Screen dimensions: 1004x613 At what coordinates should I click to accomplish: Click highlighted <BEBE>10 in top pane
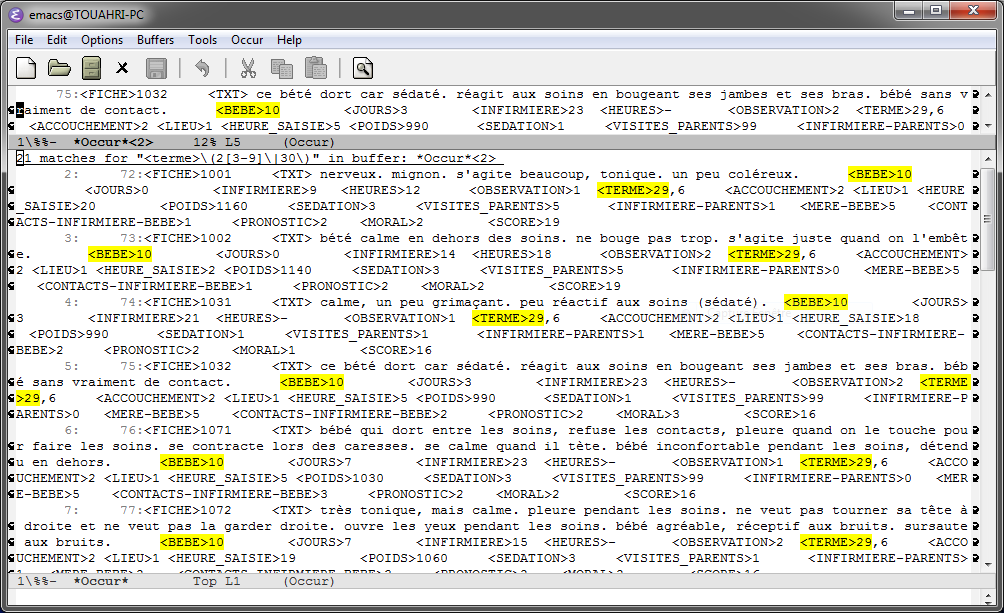coord(248,110)
